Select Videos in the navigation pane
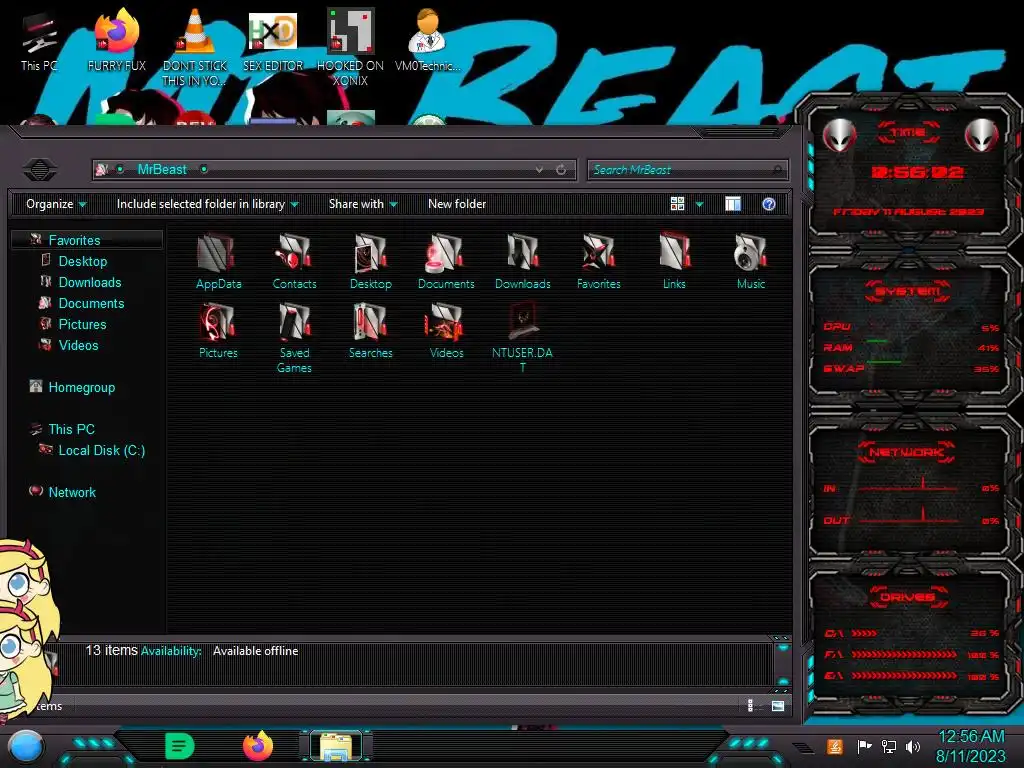Screen dimensions: 1024x768 click(x=78, y=345)
